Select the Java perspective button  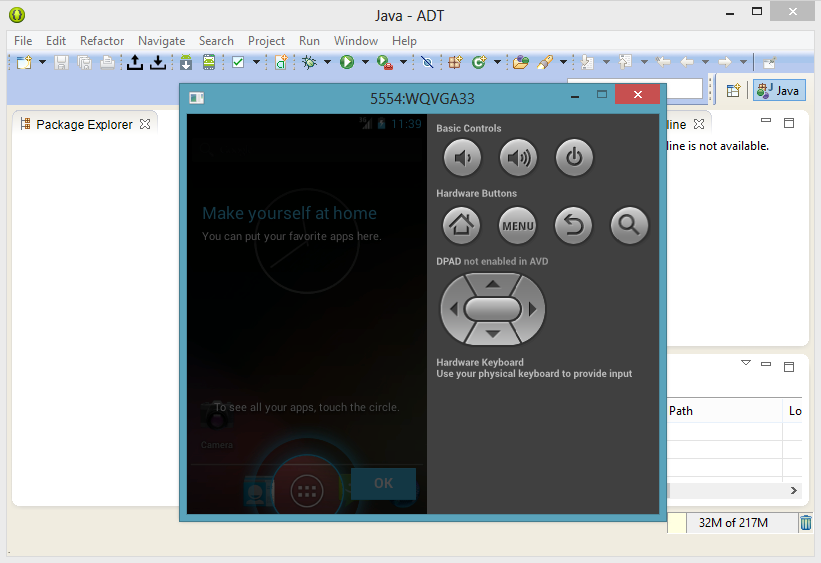[779, 91]
